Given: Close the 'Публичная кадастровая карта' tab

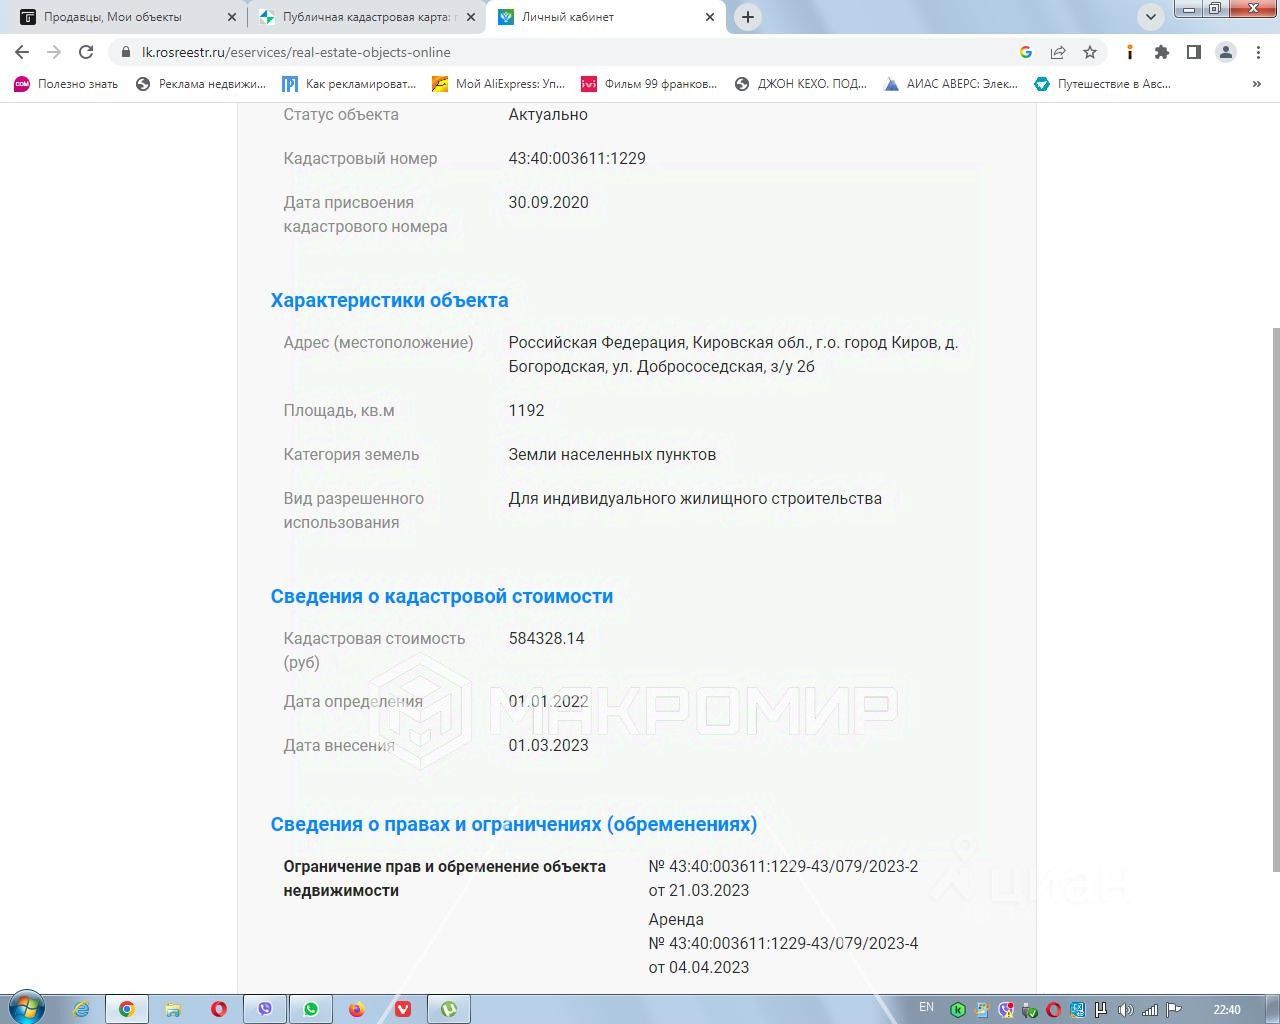Looking at the screenshot, I should point(471,17).
